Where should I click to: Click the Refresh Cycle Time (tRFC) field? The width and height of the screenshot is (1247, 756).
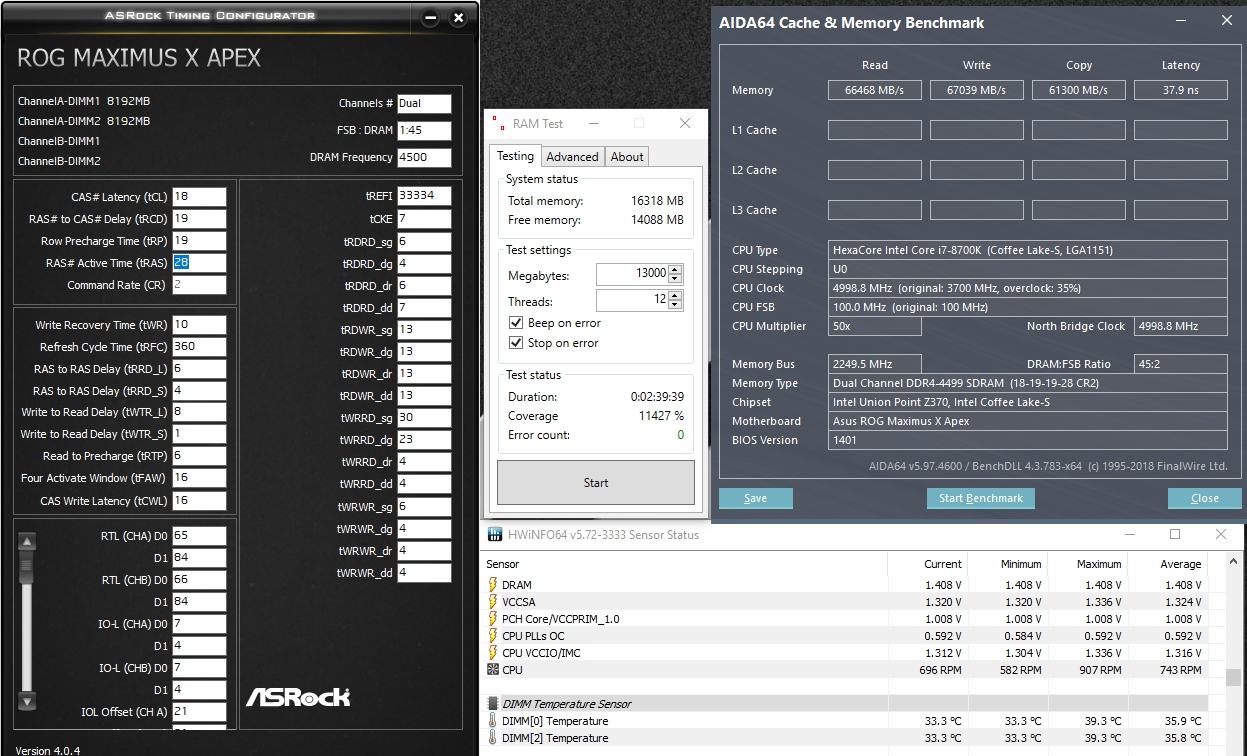[x=199, y=347]
